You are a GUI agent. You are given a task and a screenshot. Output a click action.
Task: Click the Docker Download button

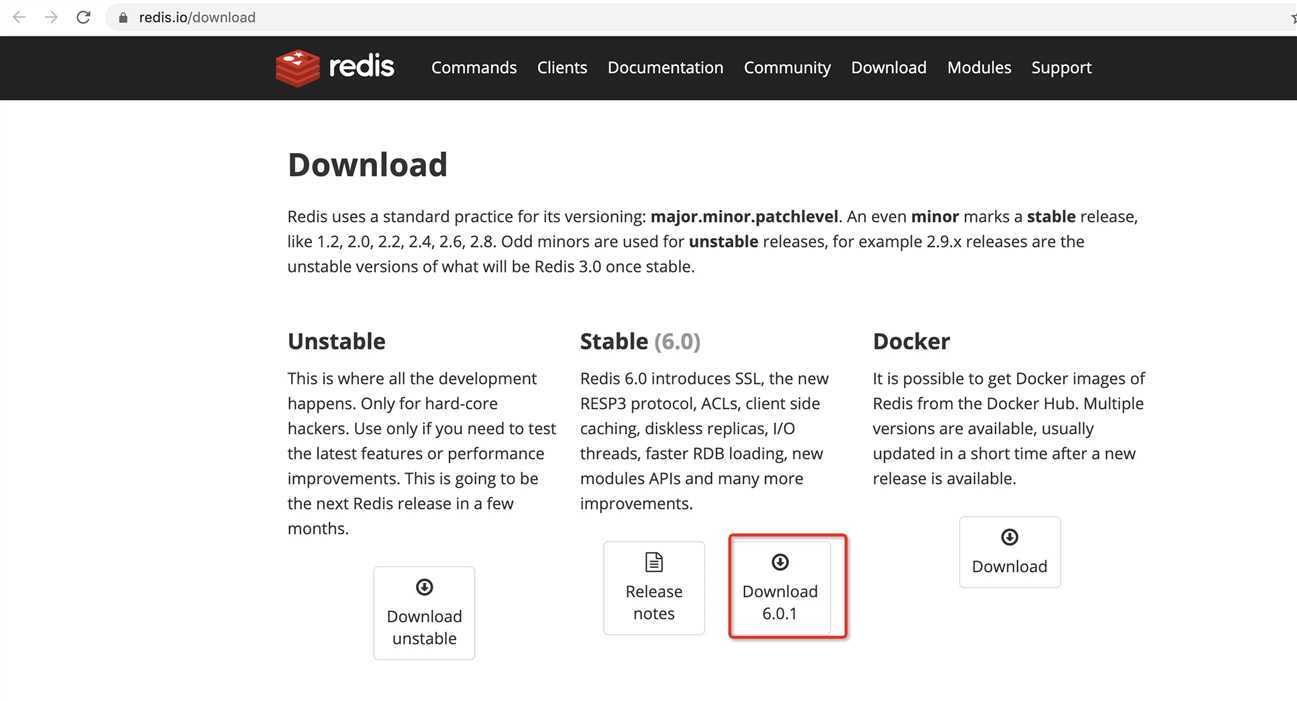(1010, 552)
